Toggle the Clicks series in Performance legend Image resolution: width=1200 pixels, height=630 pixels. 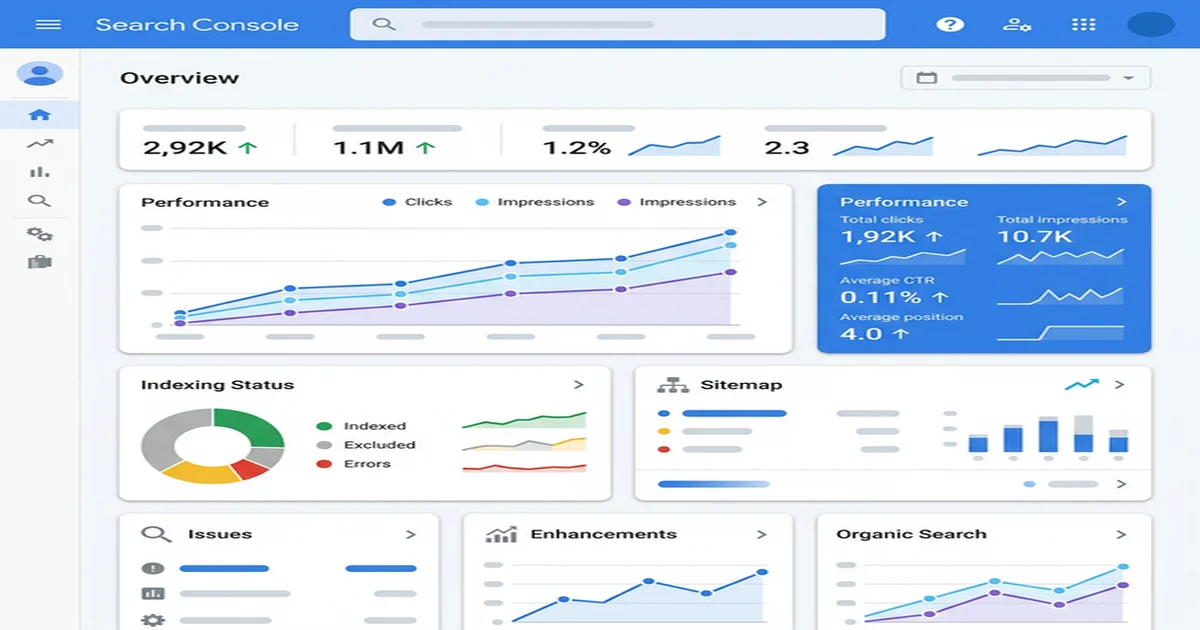point(417,202)
